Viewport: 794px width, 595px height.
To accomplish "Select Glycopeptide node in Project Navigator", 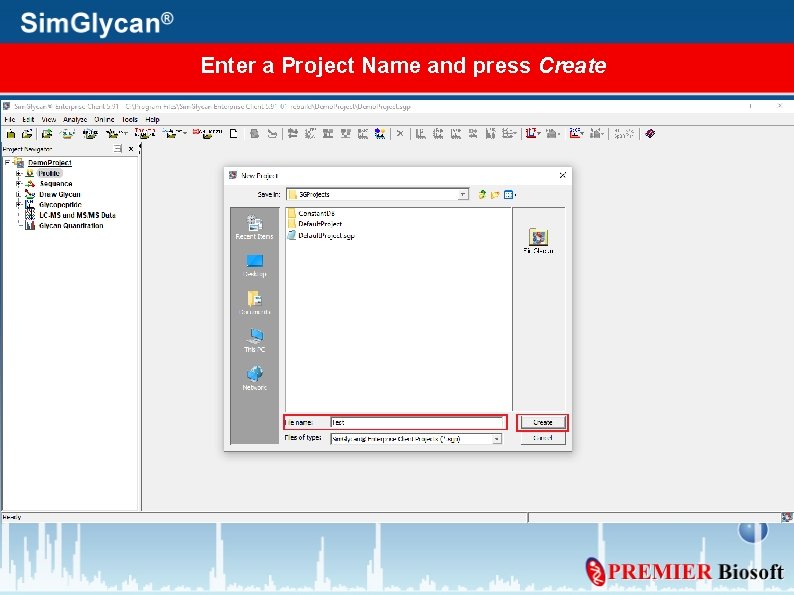I will tap(60, 205).
